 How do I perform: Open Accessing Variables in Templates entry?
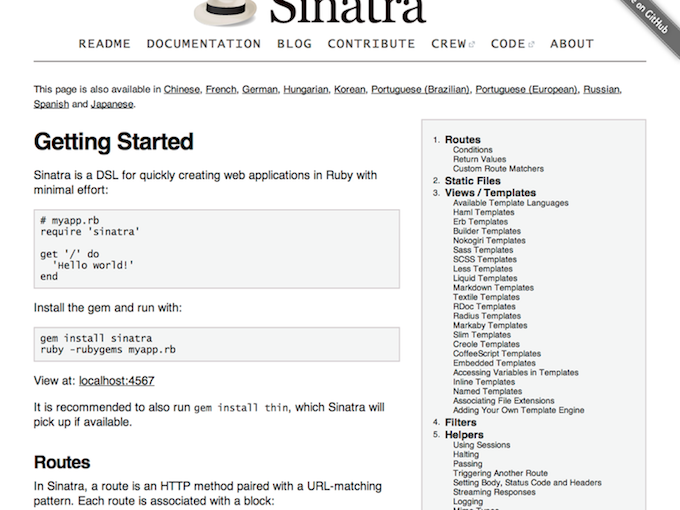coord(516,373)
